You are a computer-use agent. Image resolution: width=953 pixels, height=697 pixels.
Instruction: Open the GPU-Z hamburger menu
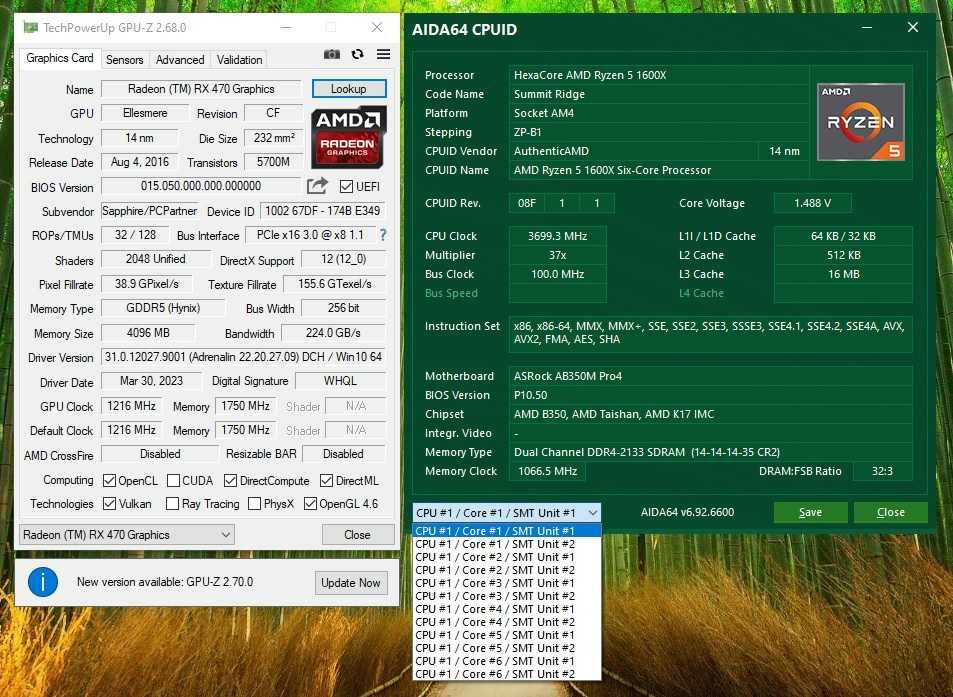tap(384, 54)
